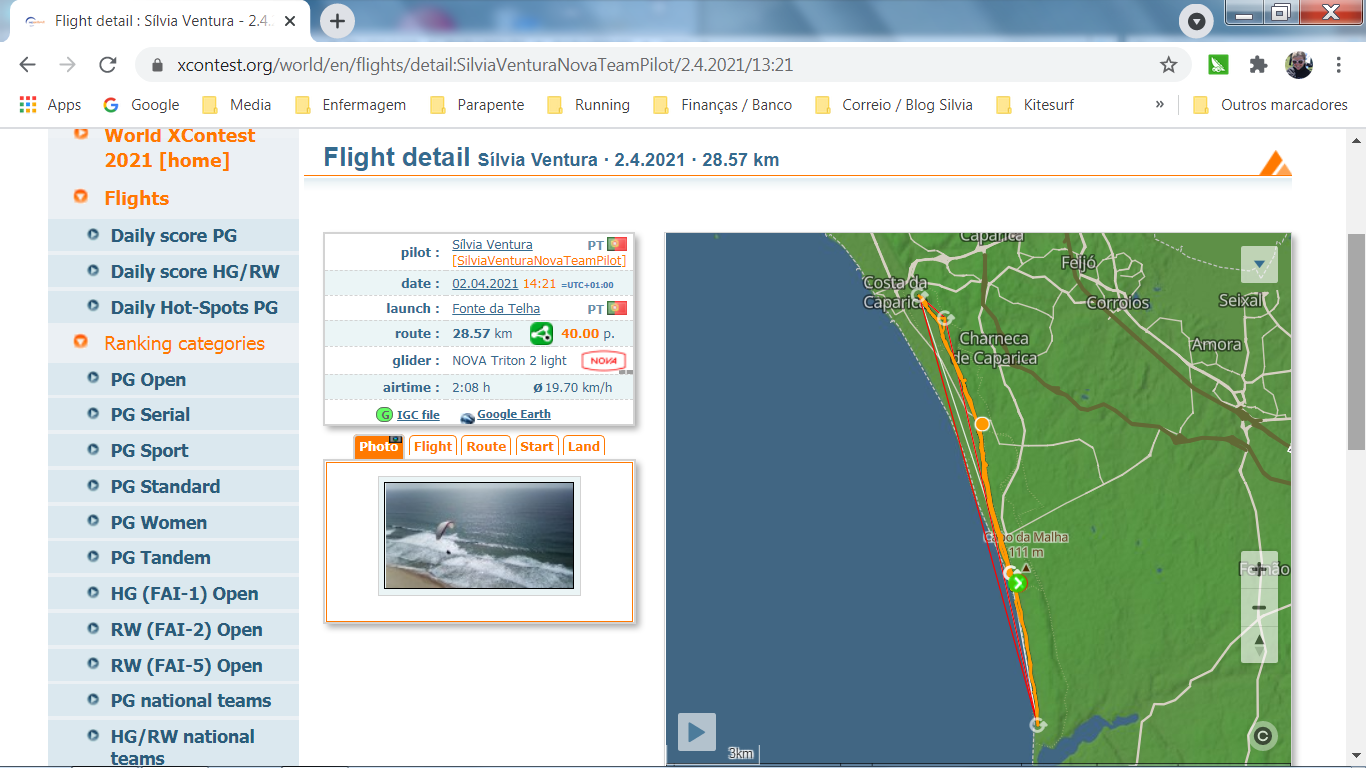Click the map copyright icon
The height and width of the screenshot is (768, 1366).
click(1262, 737)
